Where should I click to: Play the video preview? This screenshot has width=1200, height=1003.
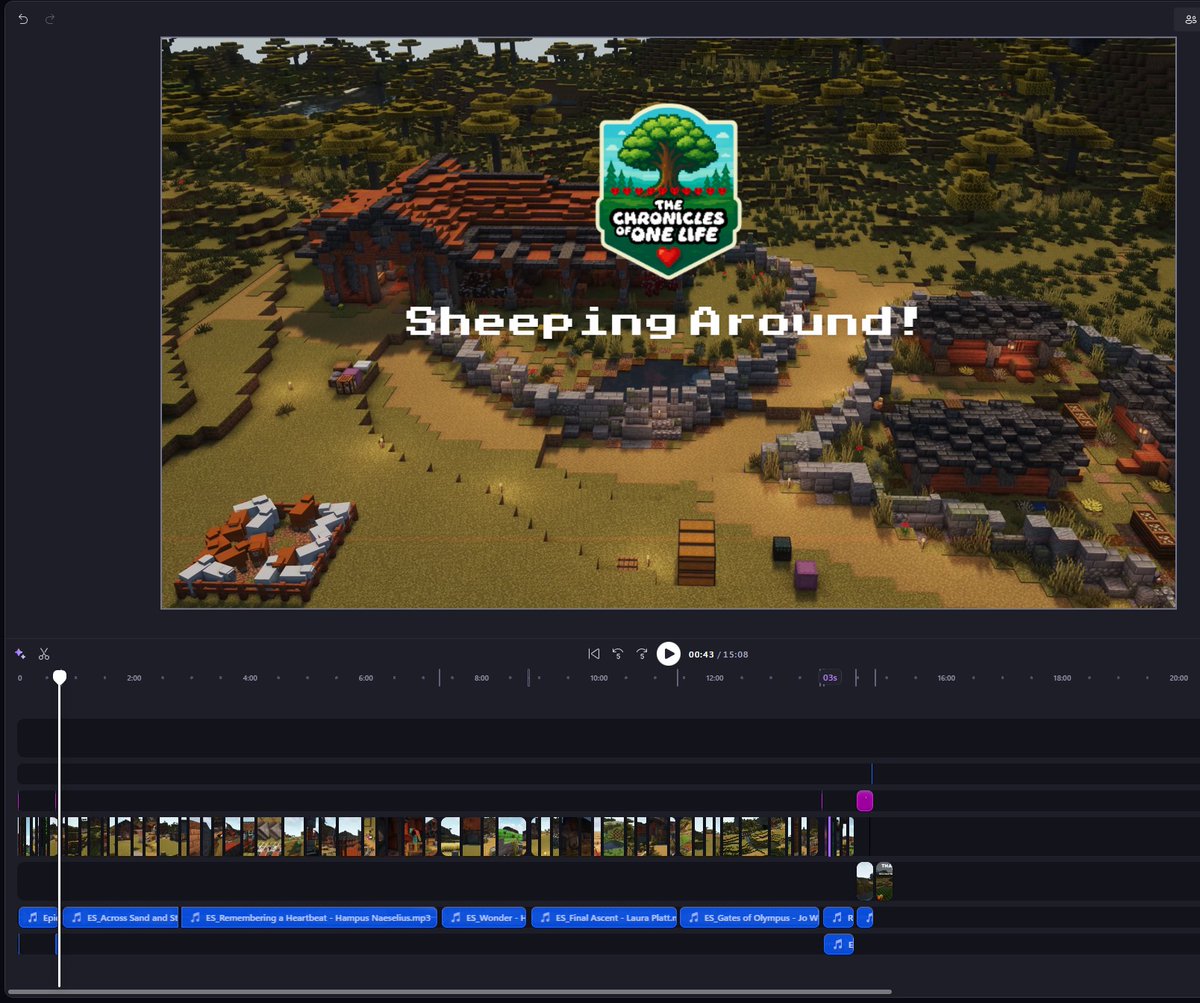(668, 654)
